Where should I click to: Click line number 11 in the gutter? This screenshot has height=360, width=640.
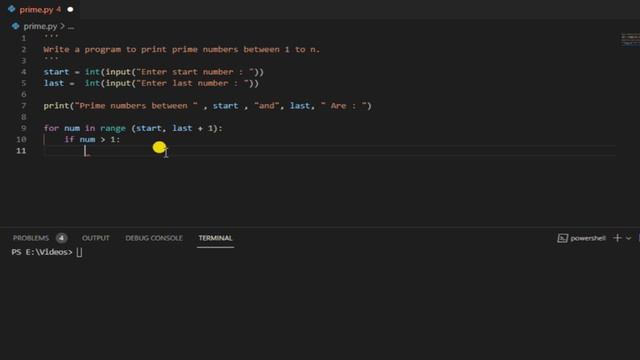tap(21, 151)
